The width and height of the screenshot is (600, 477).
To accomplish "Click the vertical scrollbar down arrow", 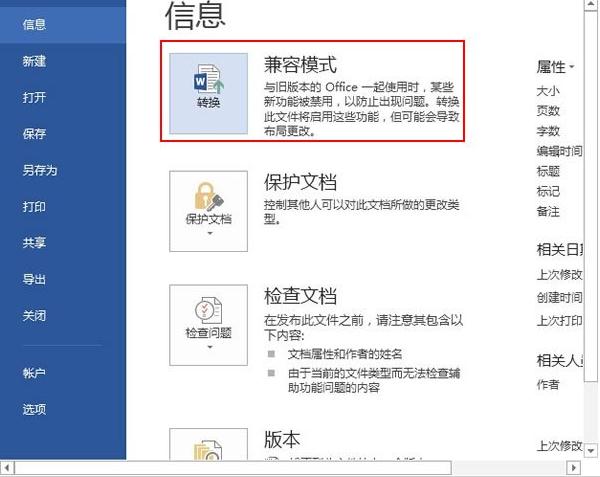I will tap(591, 451).
